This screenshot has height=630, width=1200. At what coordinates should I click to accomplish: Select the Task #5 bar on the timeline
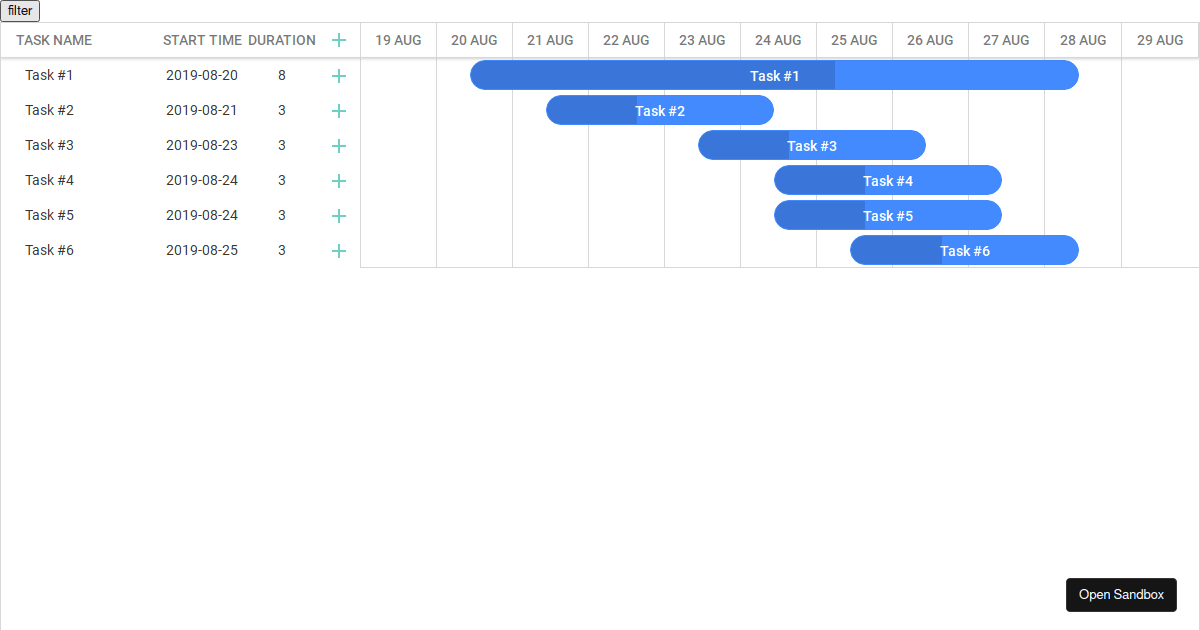(888, 215)
